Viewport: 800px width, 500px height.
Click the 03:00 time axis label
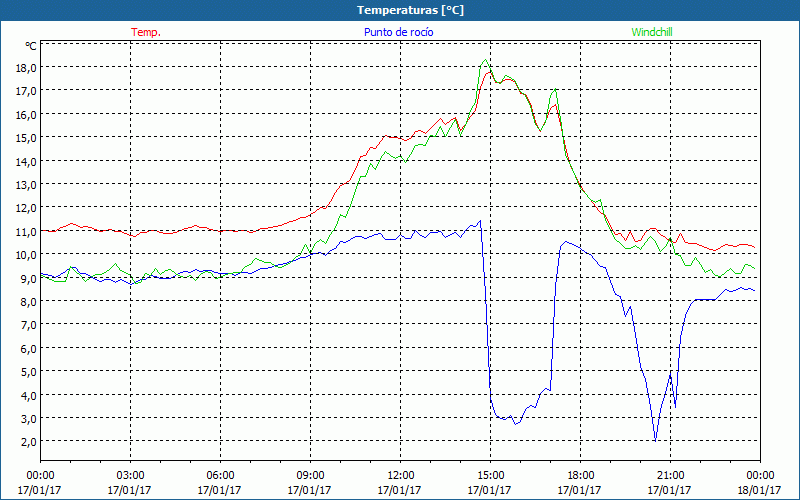tap(131, 476)
